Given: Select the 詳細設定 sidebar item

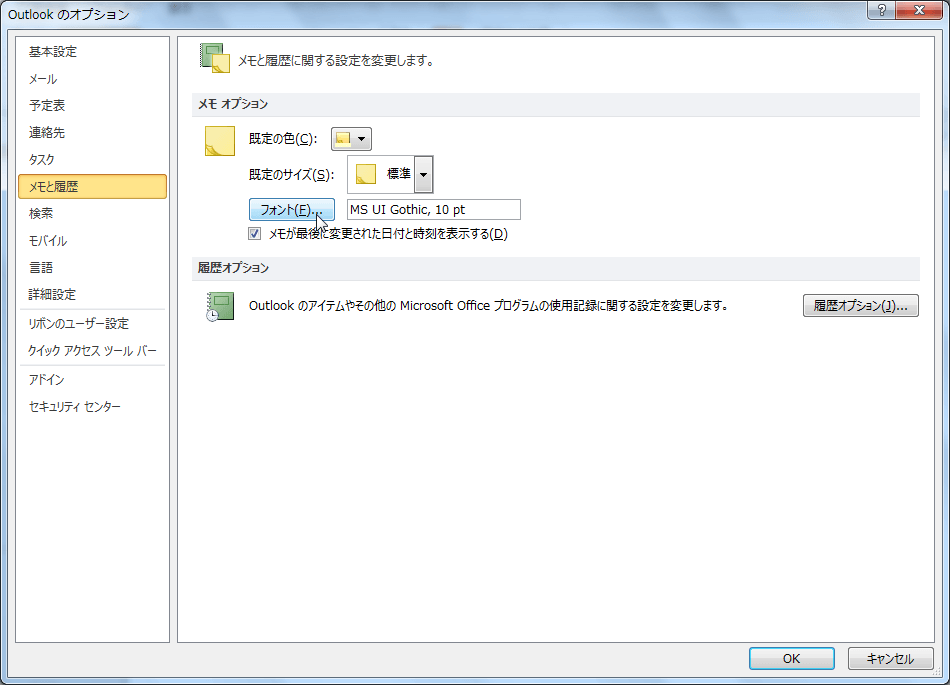Looking at the screenshot, I should pyautogui.click(x=52, y=295).
